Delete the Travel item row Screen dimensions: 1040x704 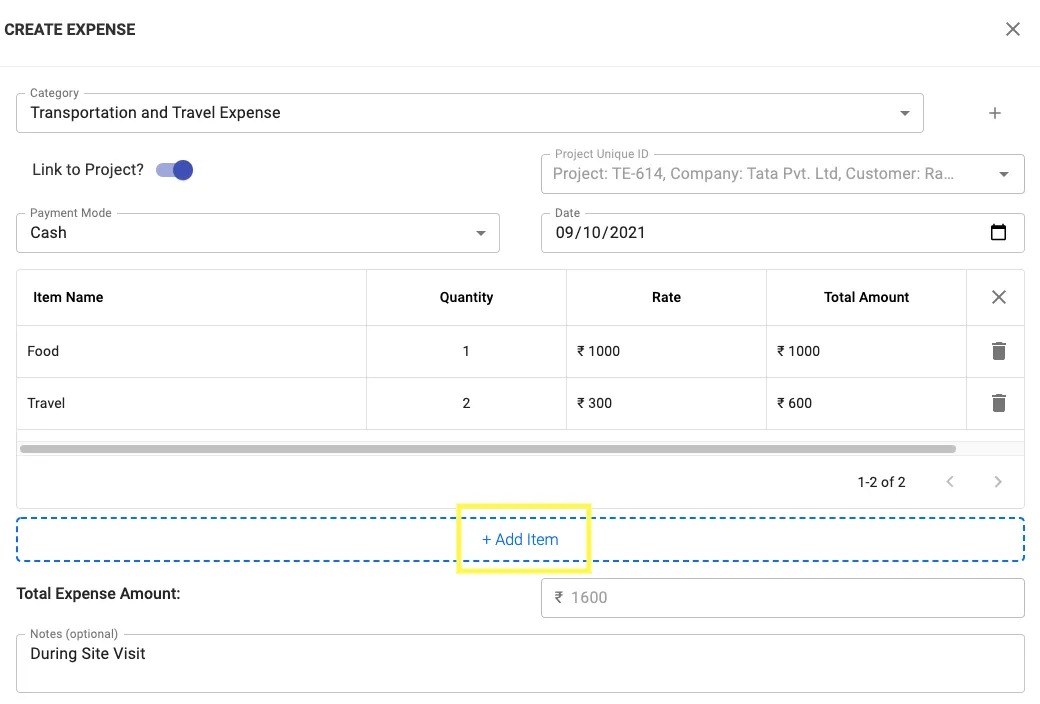click(x=998, y=403)
